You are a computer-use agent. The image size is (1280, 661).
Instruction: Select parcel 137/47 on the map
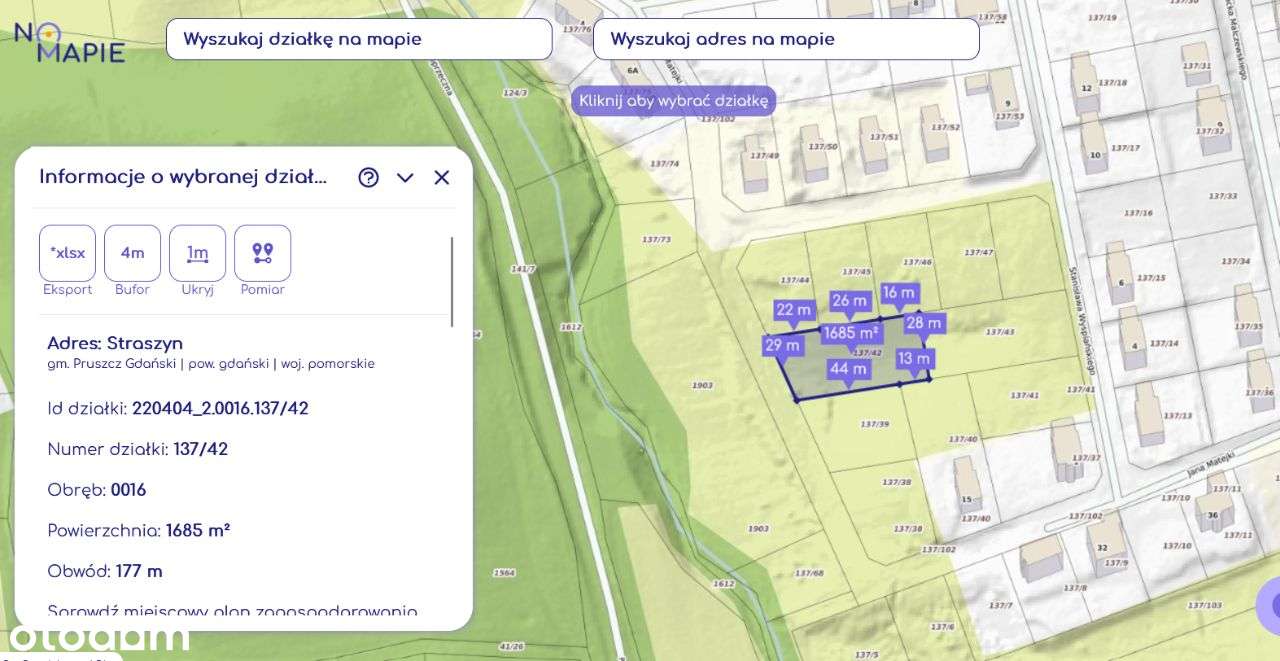pyautogui.click(x=979, y=252)
